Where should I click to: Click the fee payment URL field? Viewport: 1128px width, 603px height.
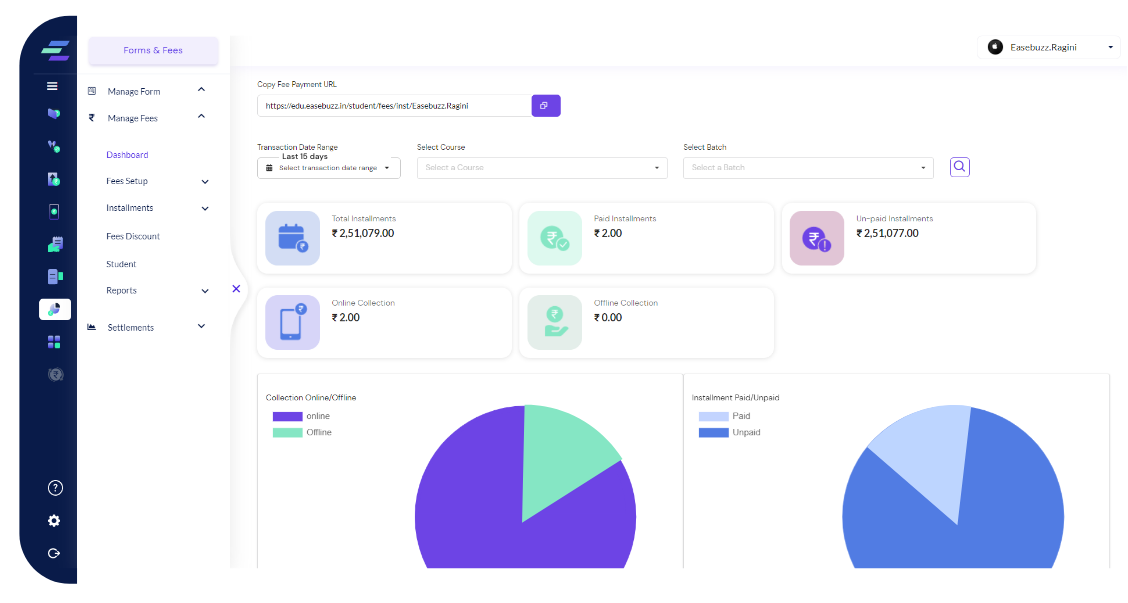pos(394,106)
